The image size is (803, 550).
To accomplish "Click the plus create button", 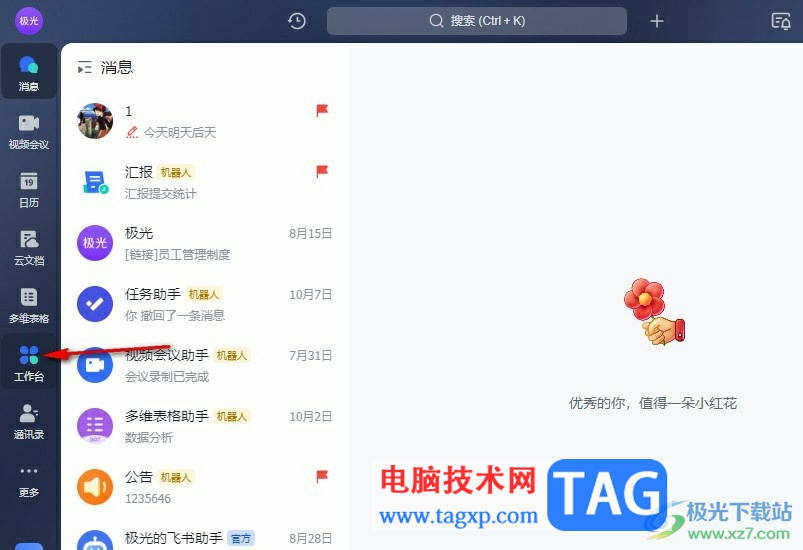I will point(657,21).
